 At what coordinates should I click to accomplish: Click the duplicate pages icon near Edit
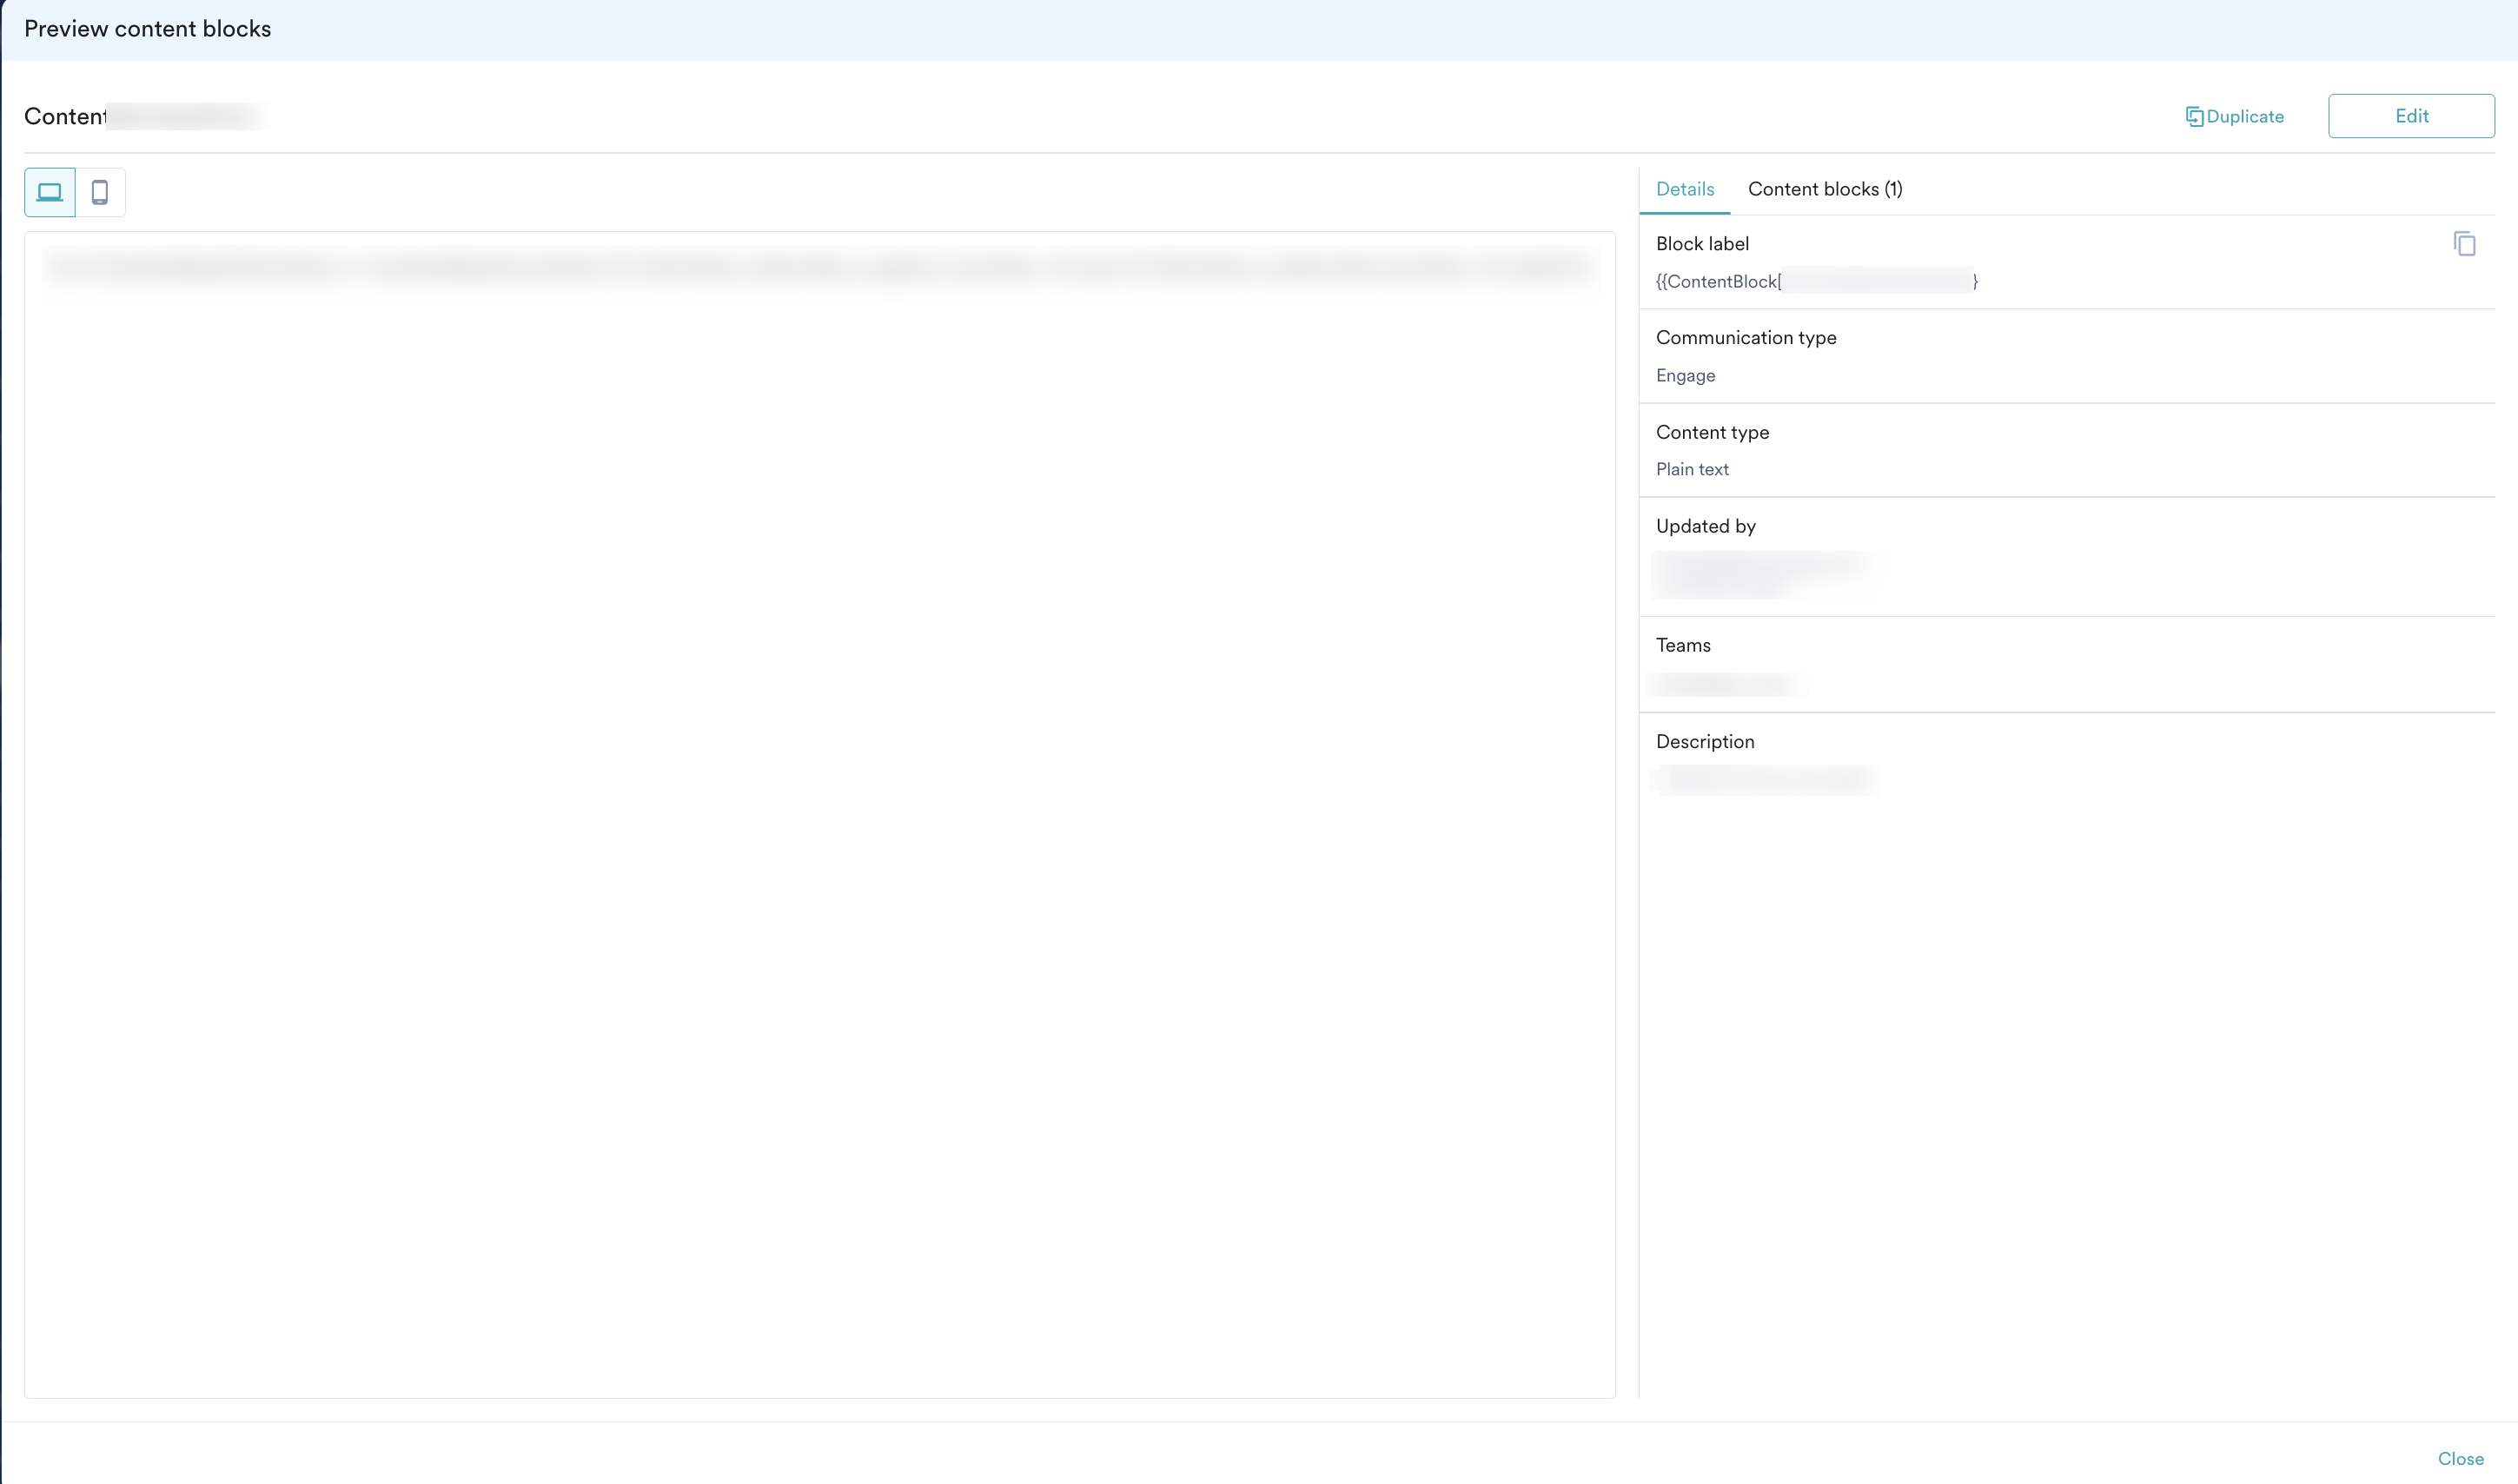coord(2194,116)
